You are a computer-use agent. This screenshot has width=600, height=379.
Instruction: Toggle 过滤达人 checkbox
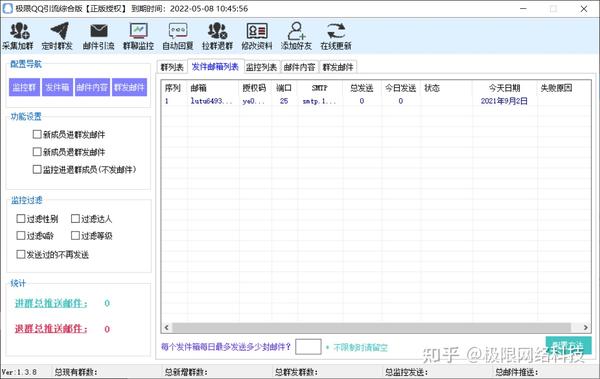75,219
